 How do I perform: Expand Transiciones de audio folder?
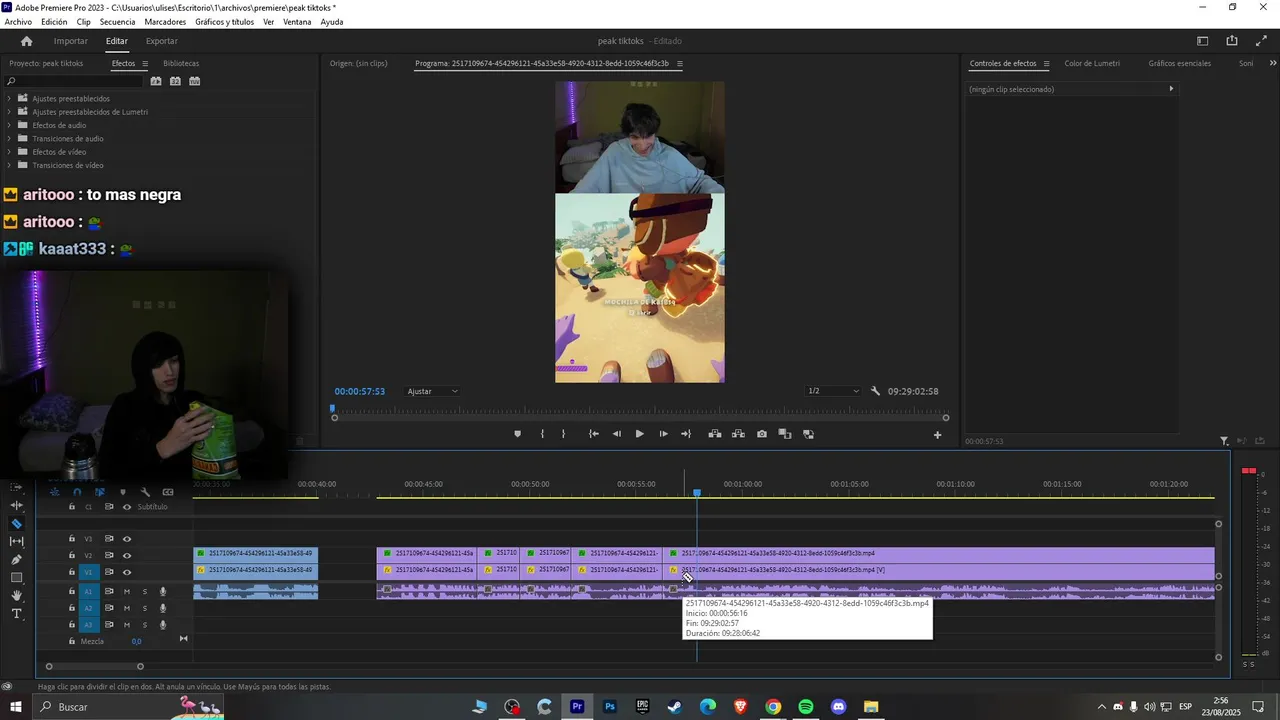click(x=9, y=138)
